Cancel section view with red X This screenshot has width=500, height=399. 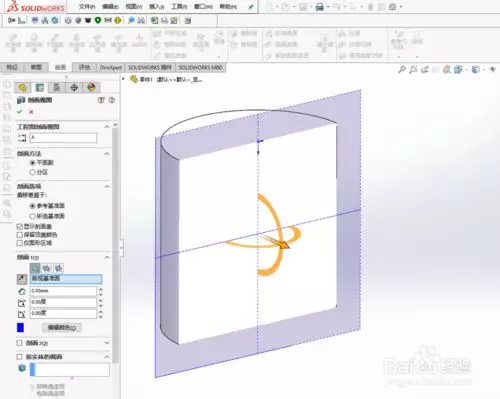31,112
